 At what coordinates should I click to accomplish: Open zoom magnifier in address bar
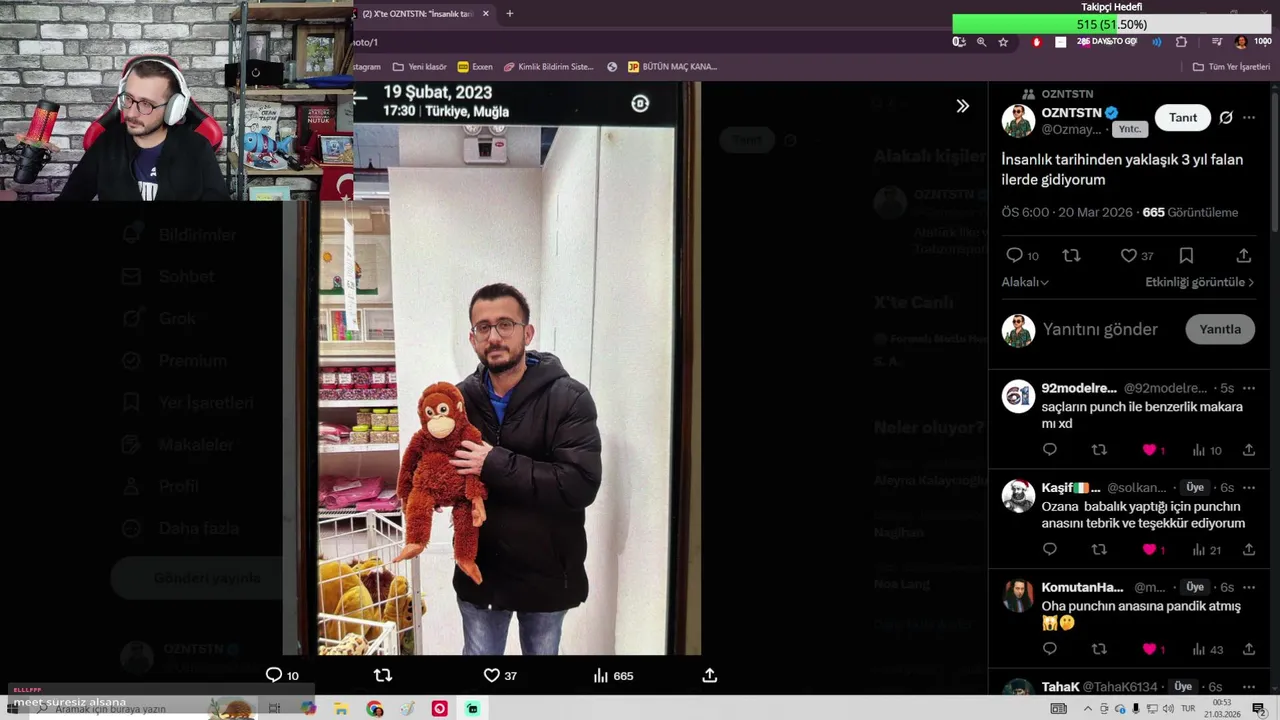981,42
